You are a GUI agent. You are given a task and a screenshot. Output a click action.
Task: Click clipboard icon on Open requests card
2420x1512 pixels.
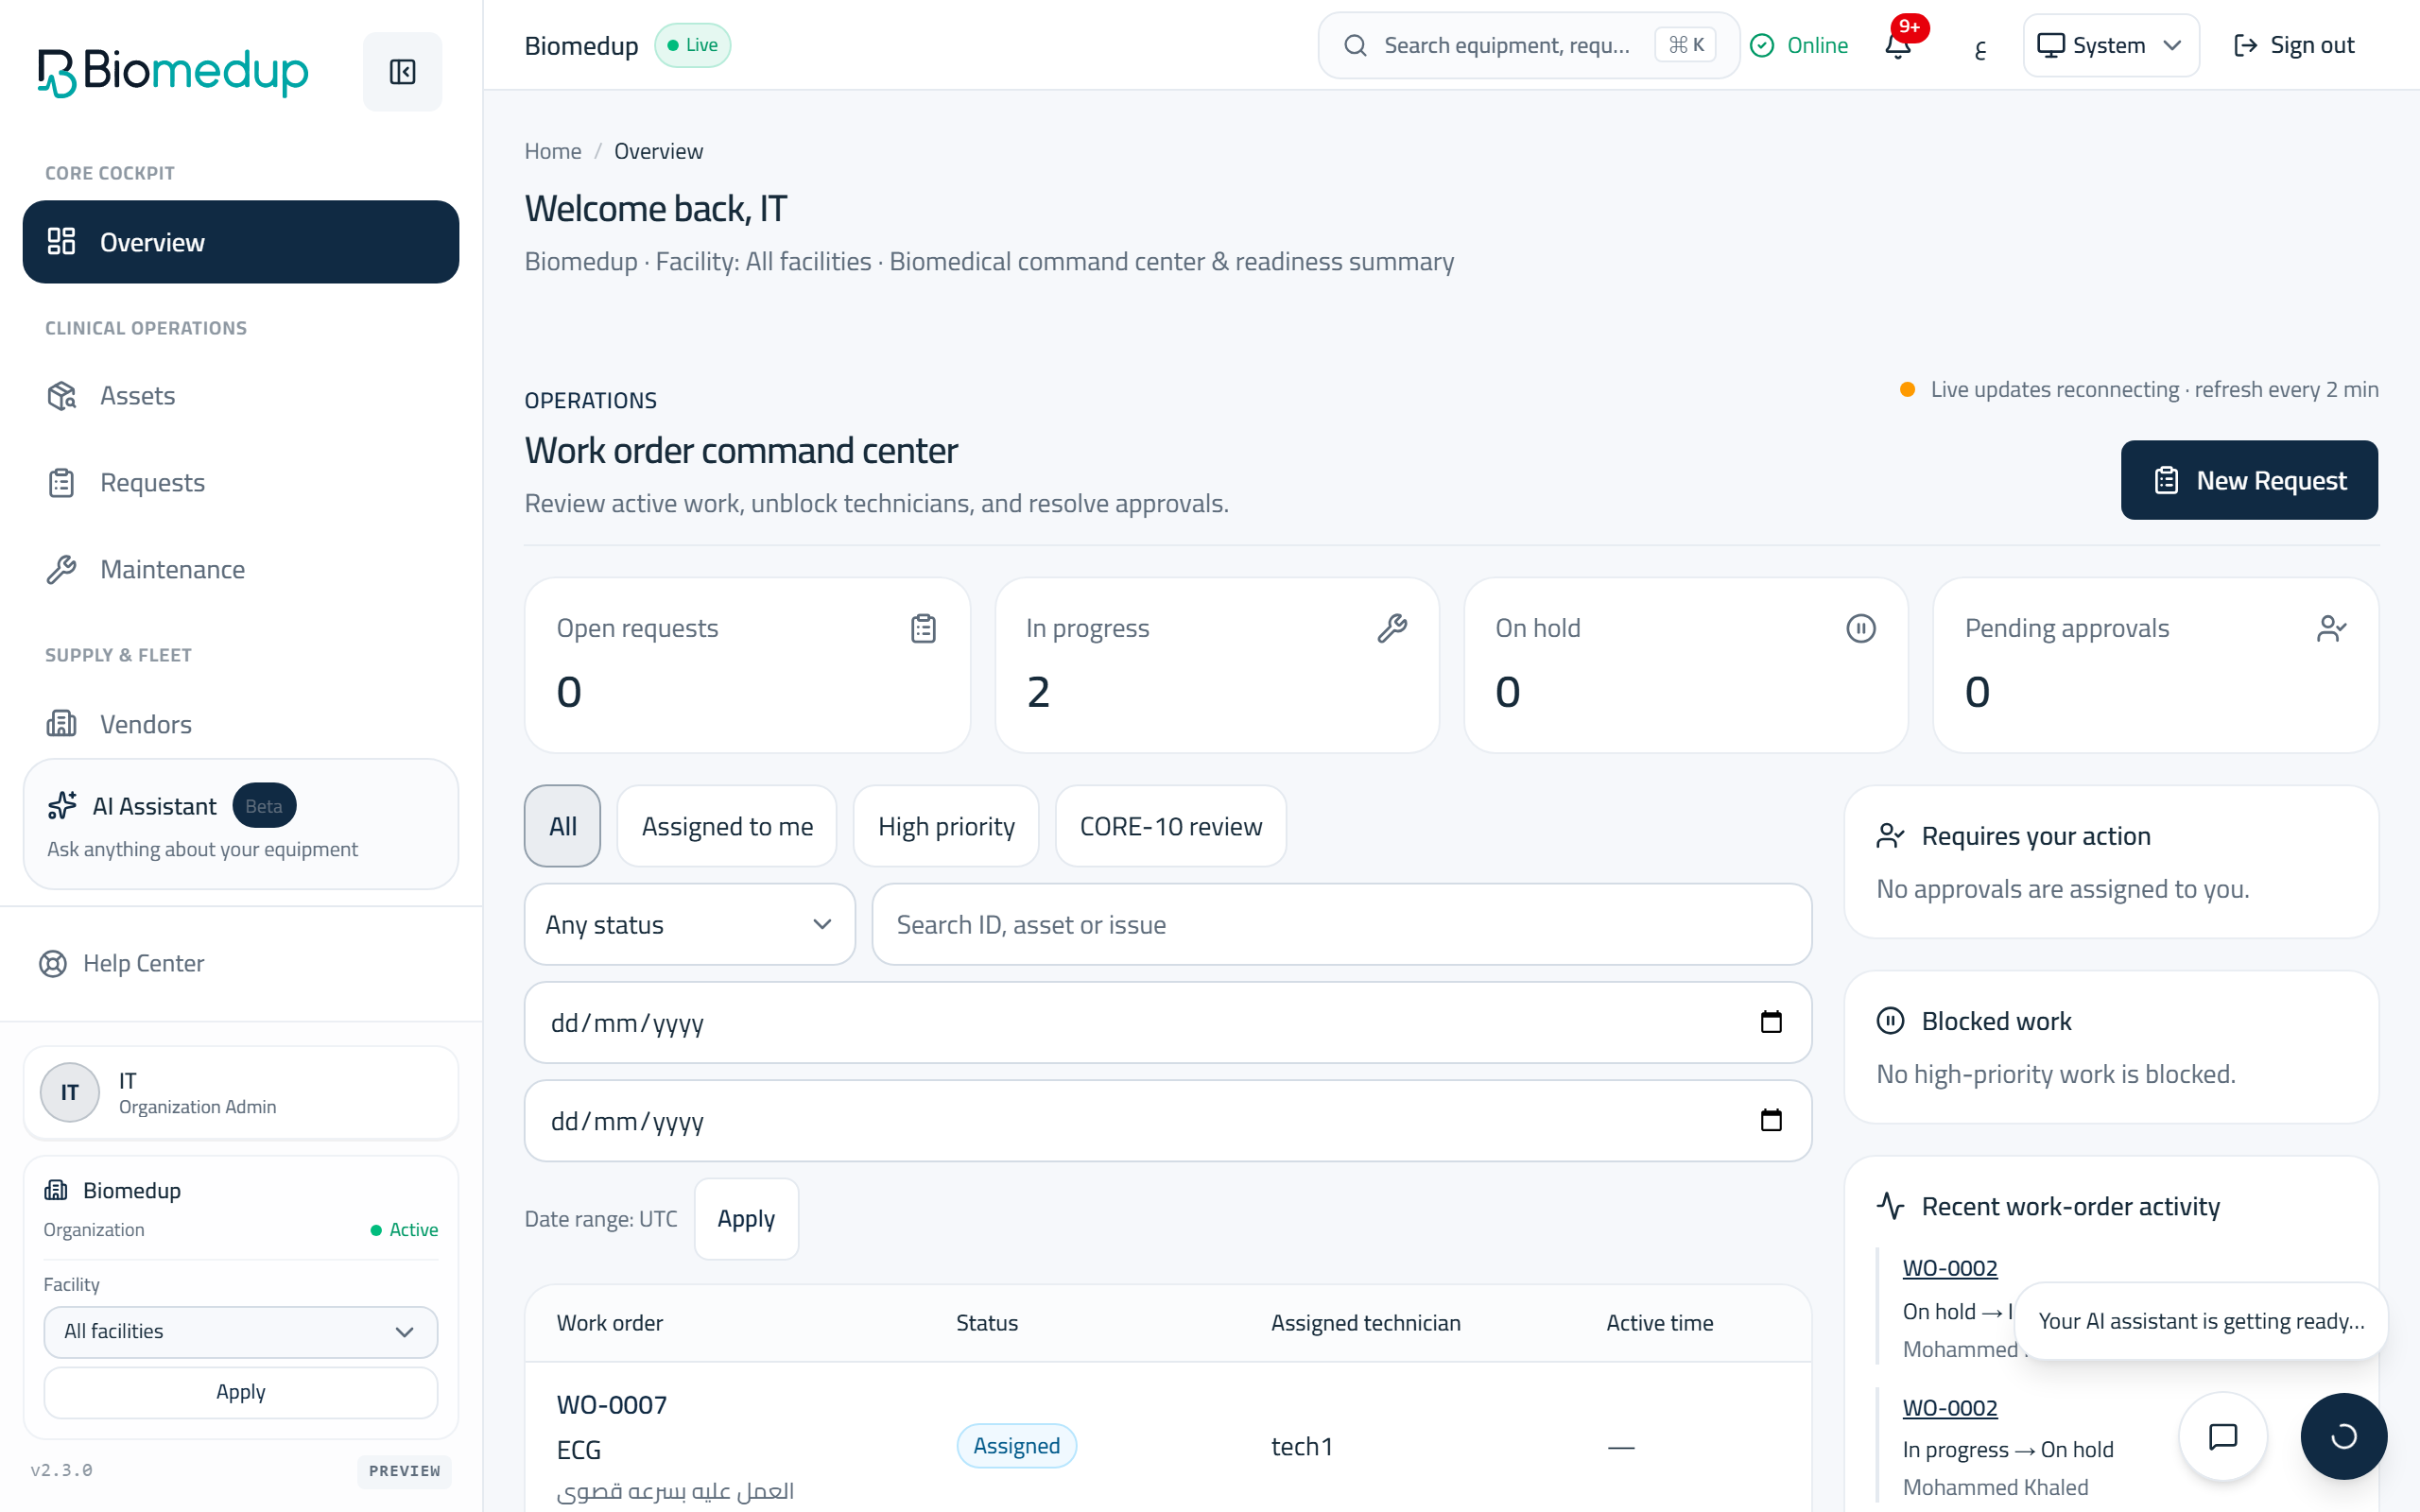(x=923, y=628)
